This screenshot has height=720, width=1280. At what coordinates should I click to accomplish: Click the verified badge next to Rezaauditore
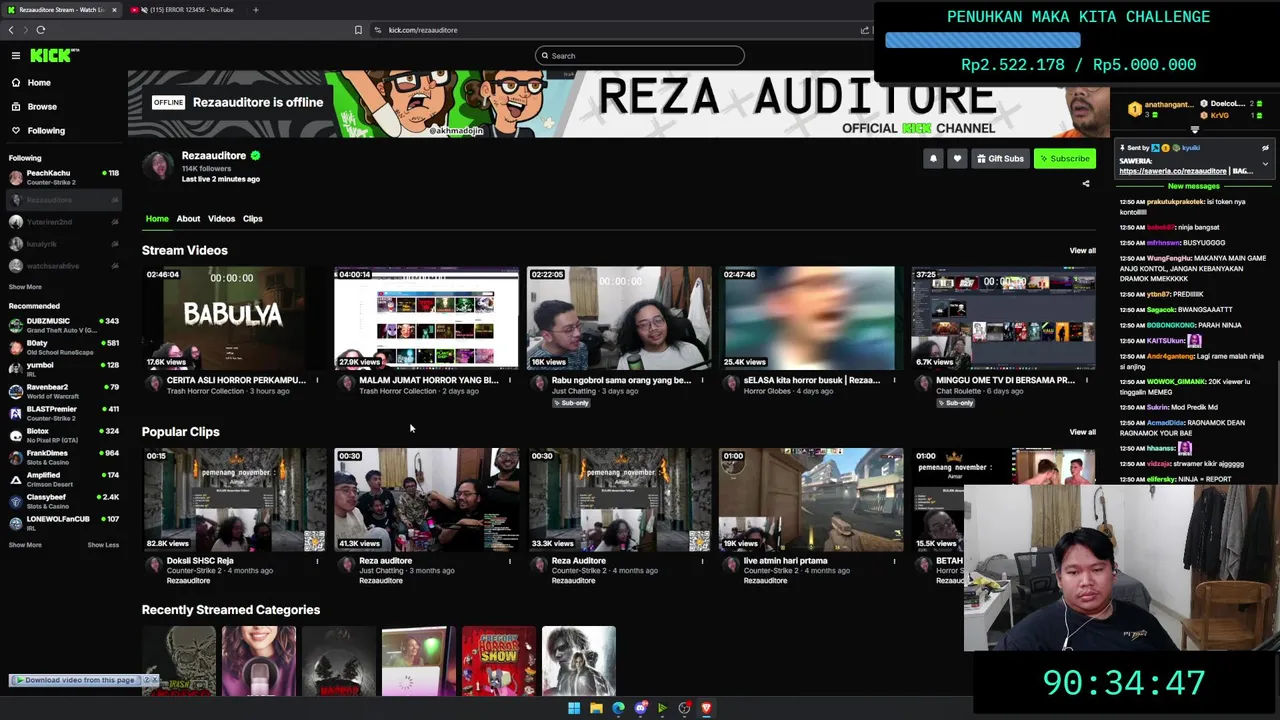255,156
